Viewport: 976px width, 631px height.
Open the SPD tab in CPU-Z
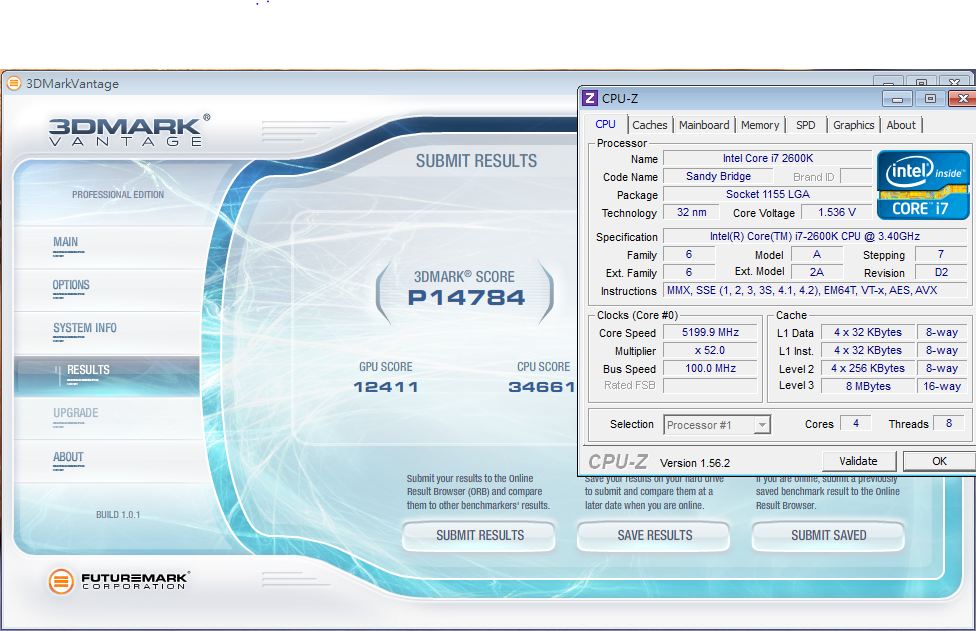tap(805, 125)
